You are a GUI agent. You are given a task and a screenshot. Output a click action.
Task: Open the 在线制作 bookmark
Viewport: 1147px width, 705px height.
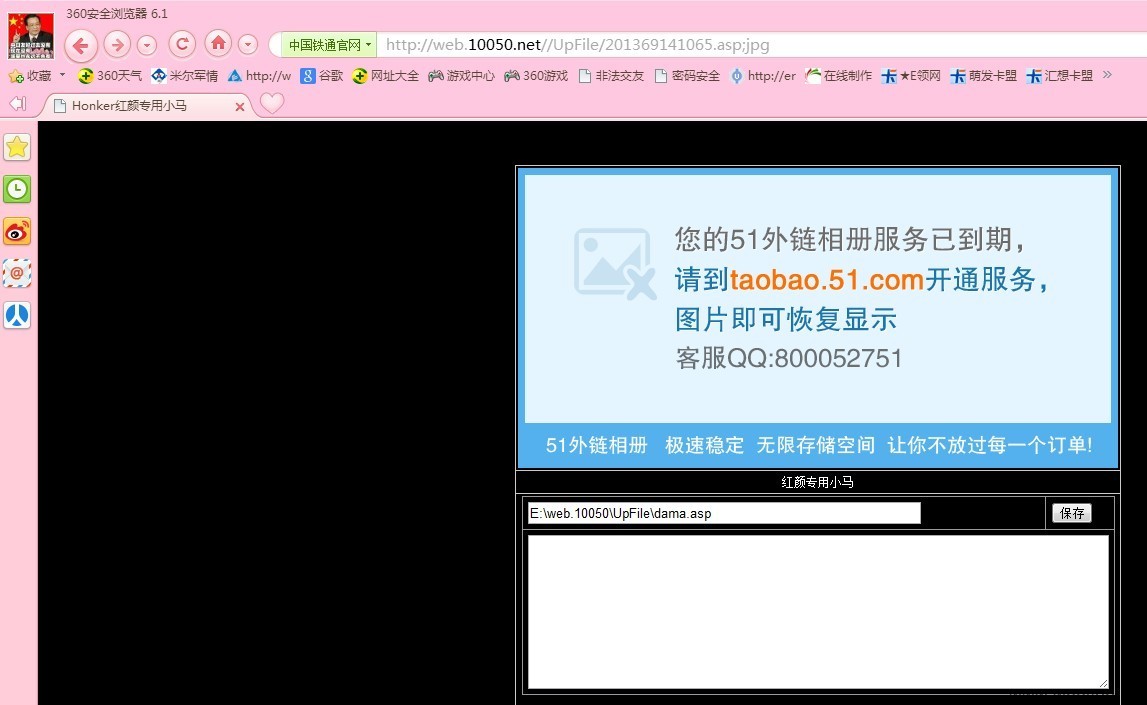(838, 75)
